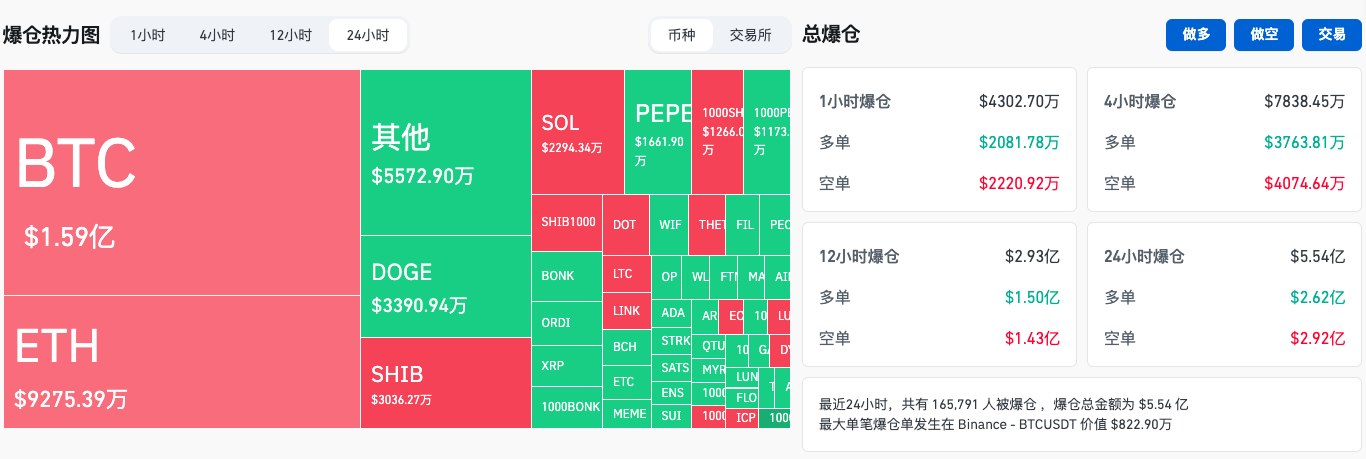
Task: Select the 4小时 timeframe tab
Action: (217, 35)
